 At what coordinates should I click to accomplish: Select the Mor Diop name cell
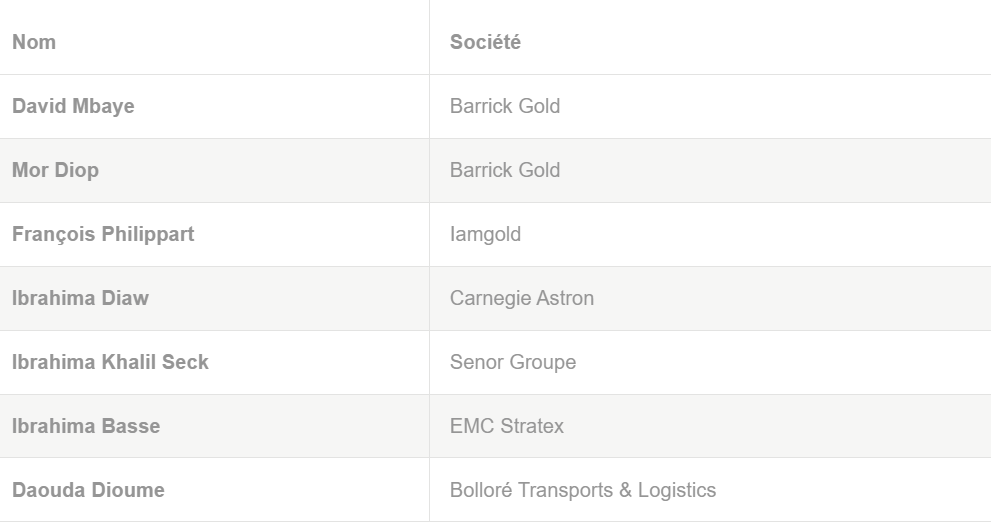(x=55, y=170)
